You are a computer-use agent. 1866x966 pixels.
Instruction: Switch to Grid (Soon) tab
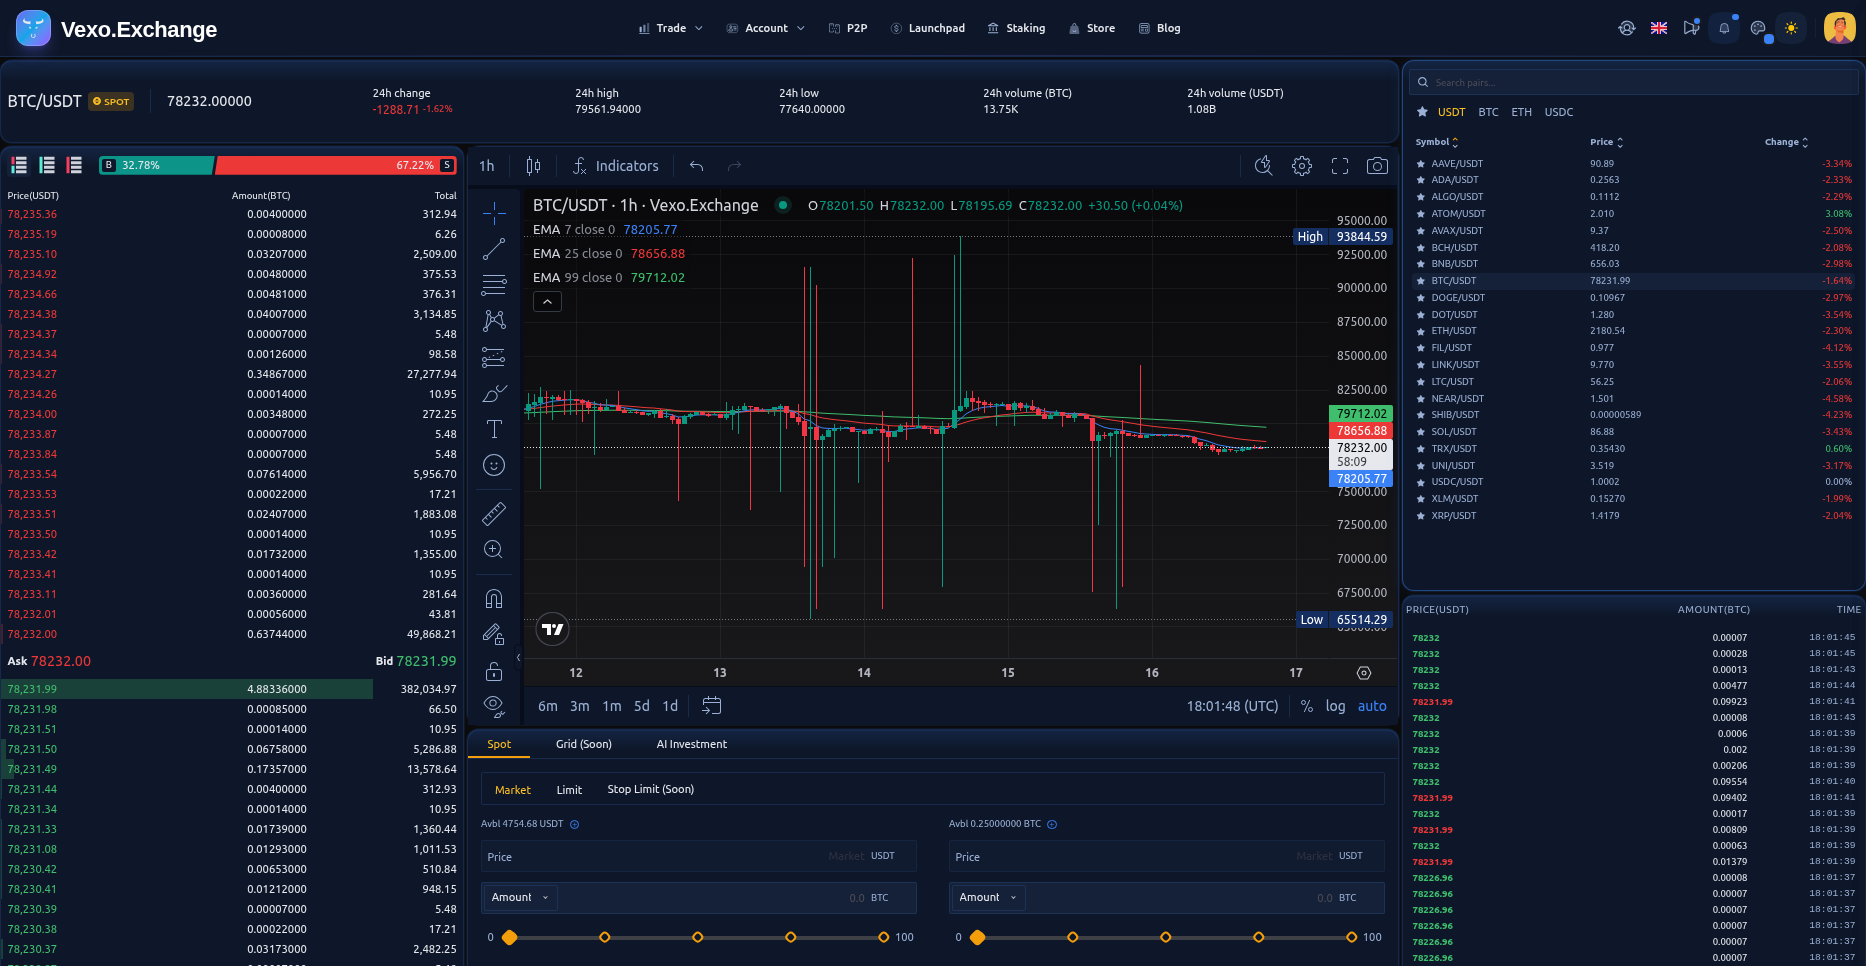584,744
